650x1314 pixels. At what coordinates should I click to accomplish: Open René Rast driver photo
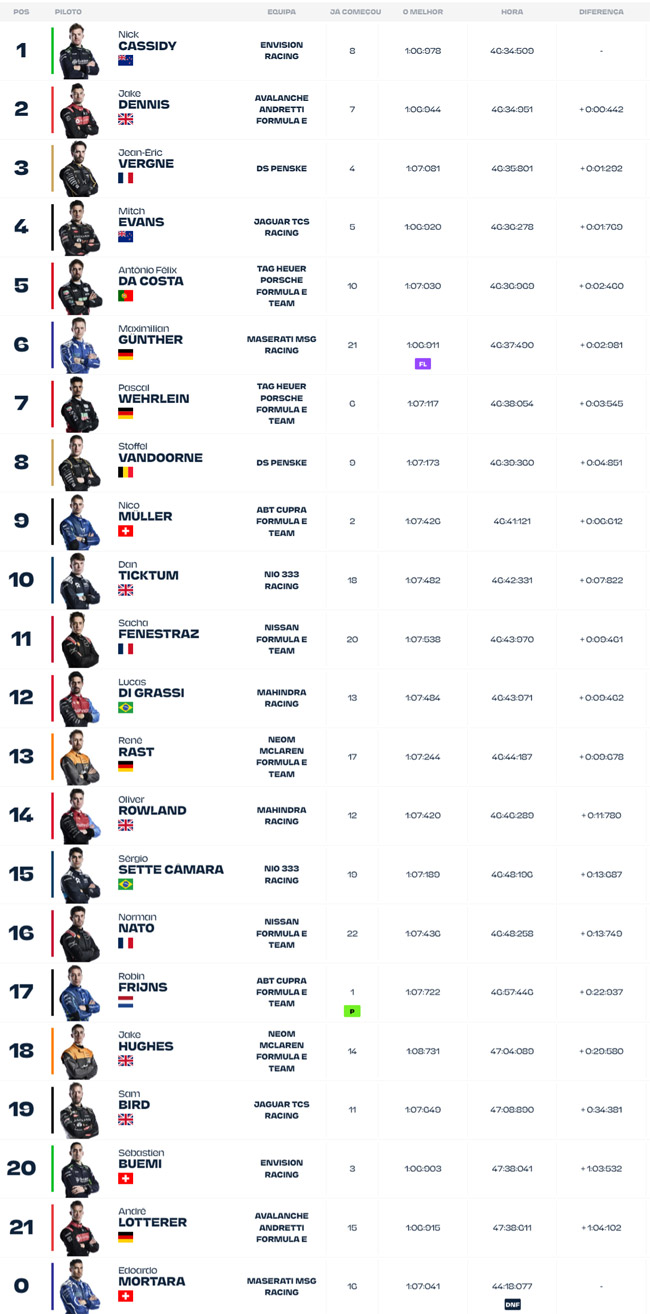(79, 757)
